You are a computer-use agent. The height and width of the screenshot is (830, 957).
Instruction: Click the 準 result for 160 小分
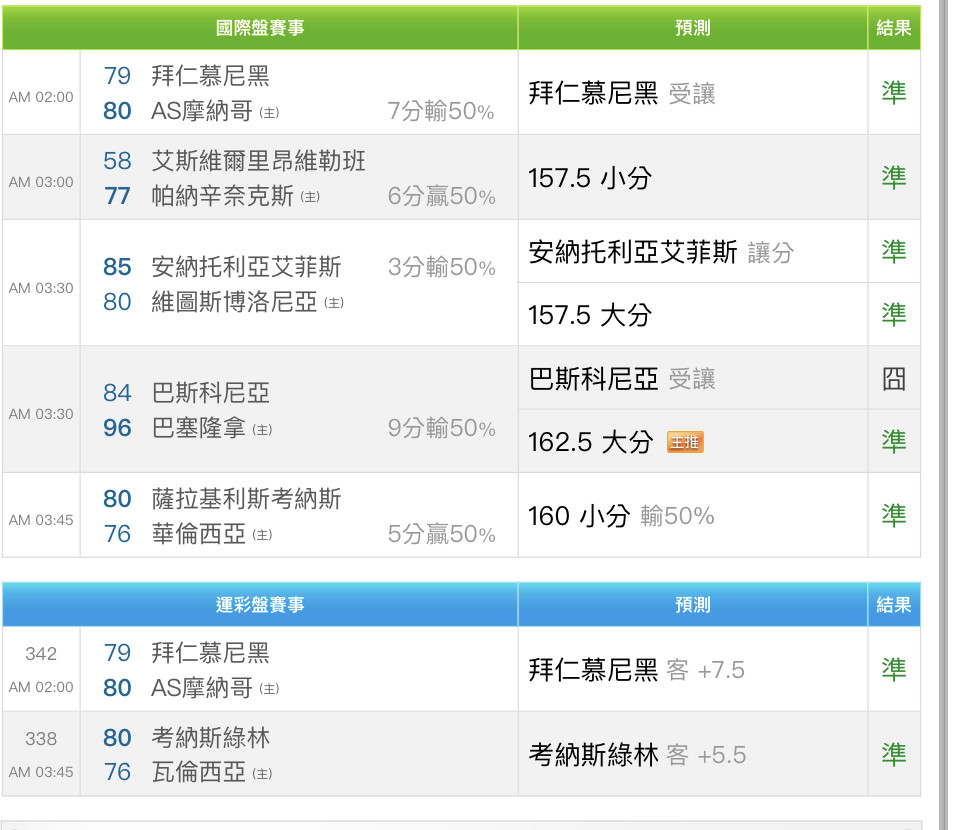tap(894, 515)
